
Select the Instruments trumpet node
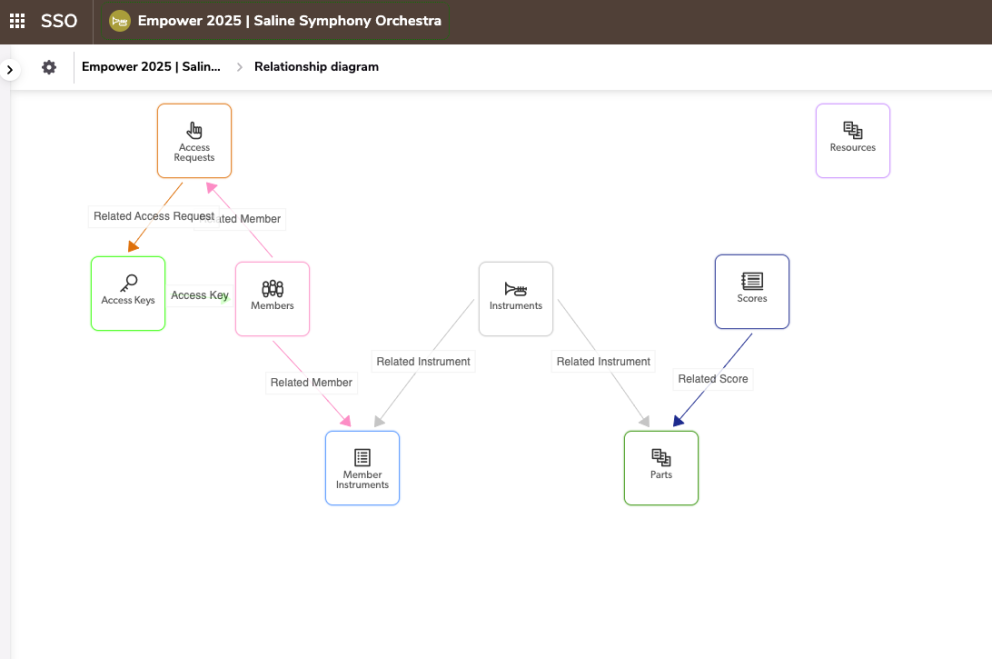point(516,298)
